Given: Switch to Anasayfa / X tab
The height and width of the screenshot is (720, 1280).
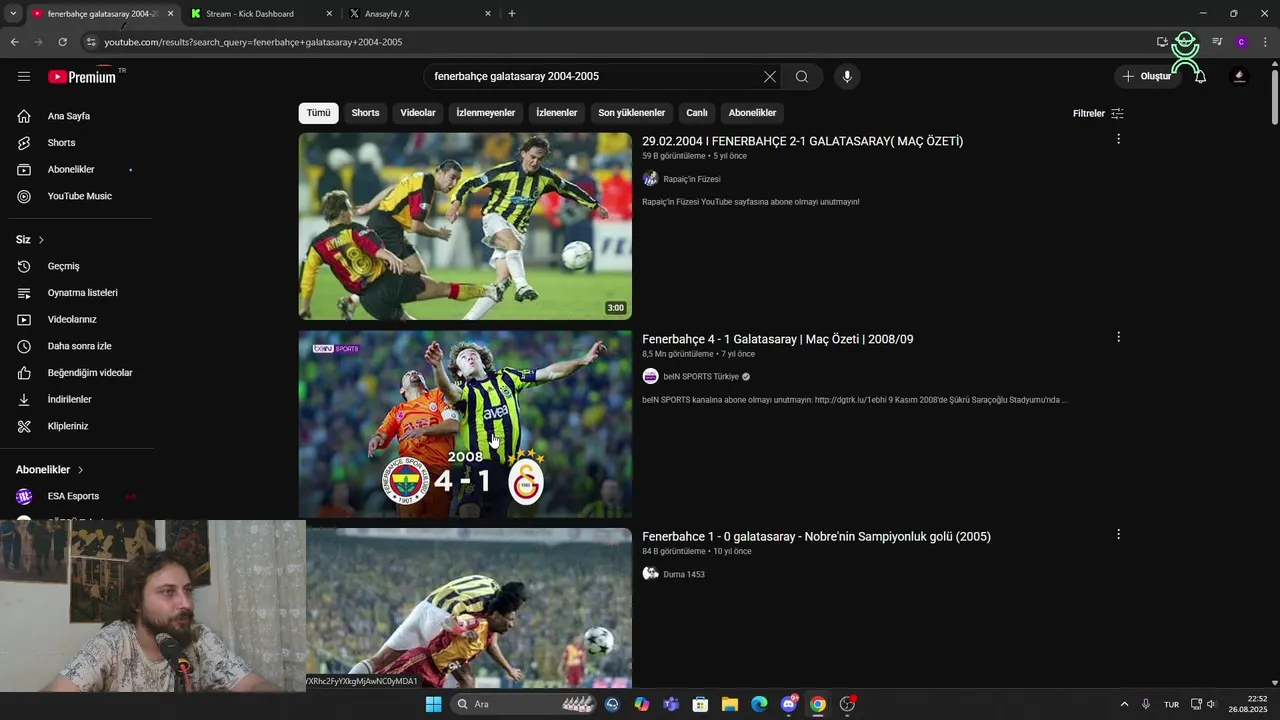Looking at the screenshot, I should (x=420, y=13).
